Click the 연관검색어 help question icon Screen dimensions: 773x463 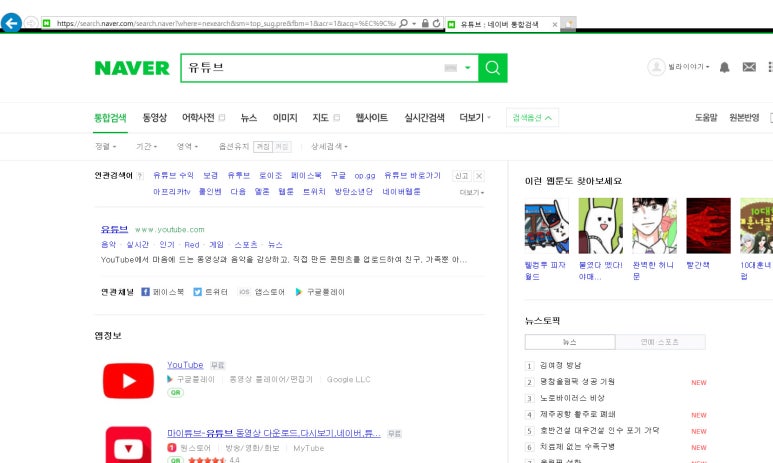point(140,176)
